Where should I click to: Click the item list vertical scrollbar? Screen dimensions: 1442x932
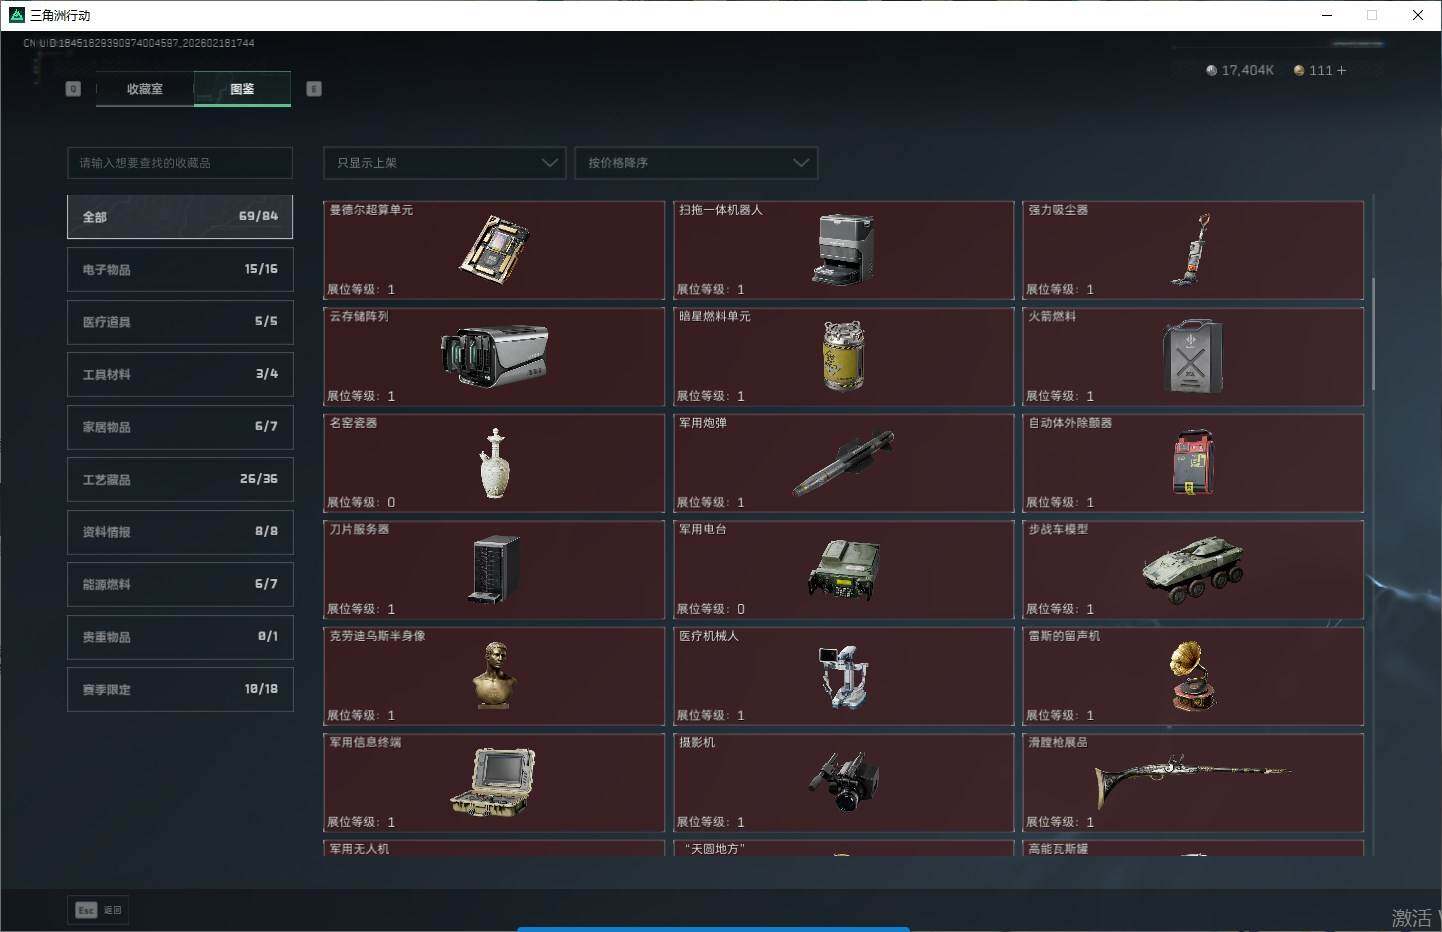(x=1373, y=335)
